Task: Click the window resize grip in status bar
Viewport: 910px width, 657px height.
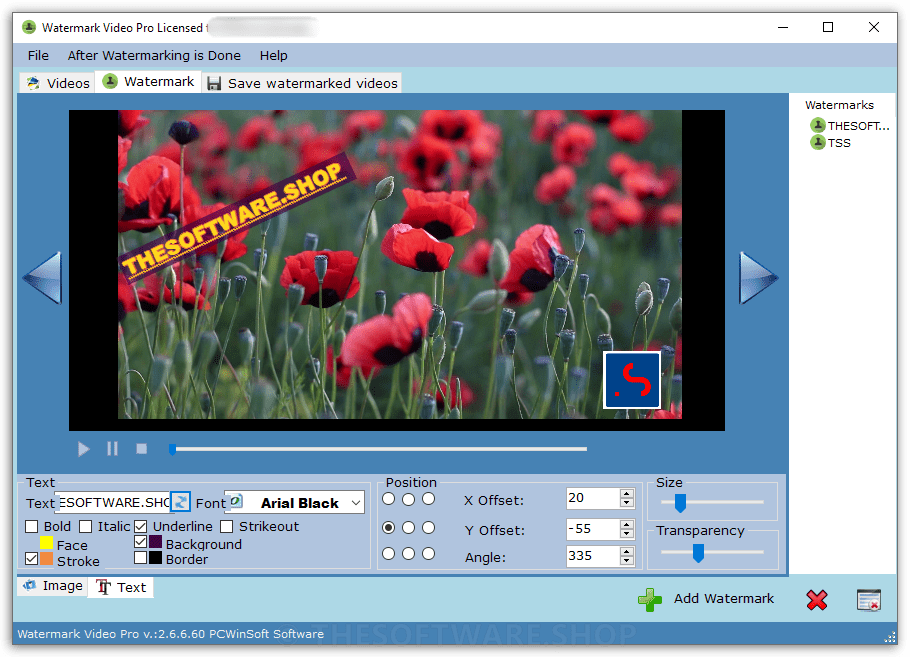Action: [x=890, y=637]
